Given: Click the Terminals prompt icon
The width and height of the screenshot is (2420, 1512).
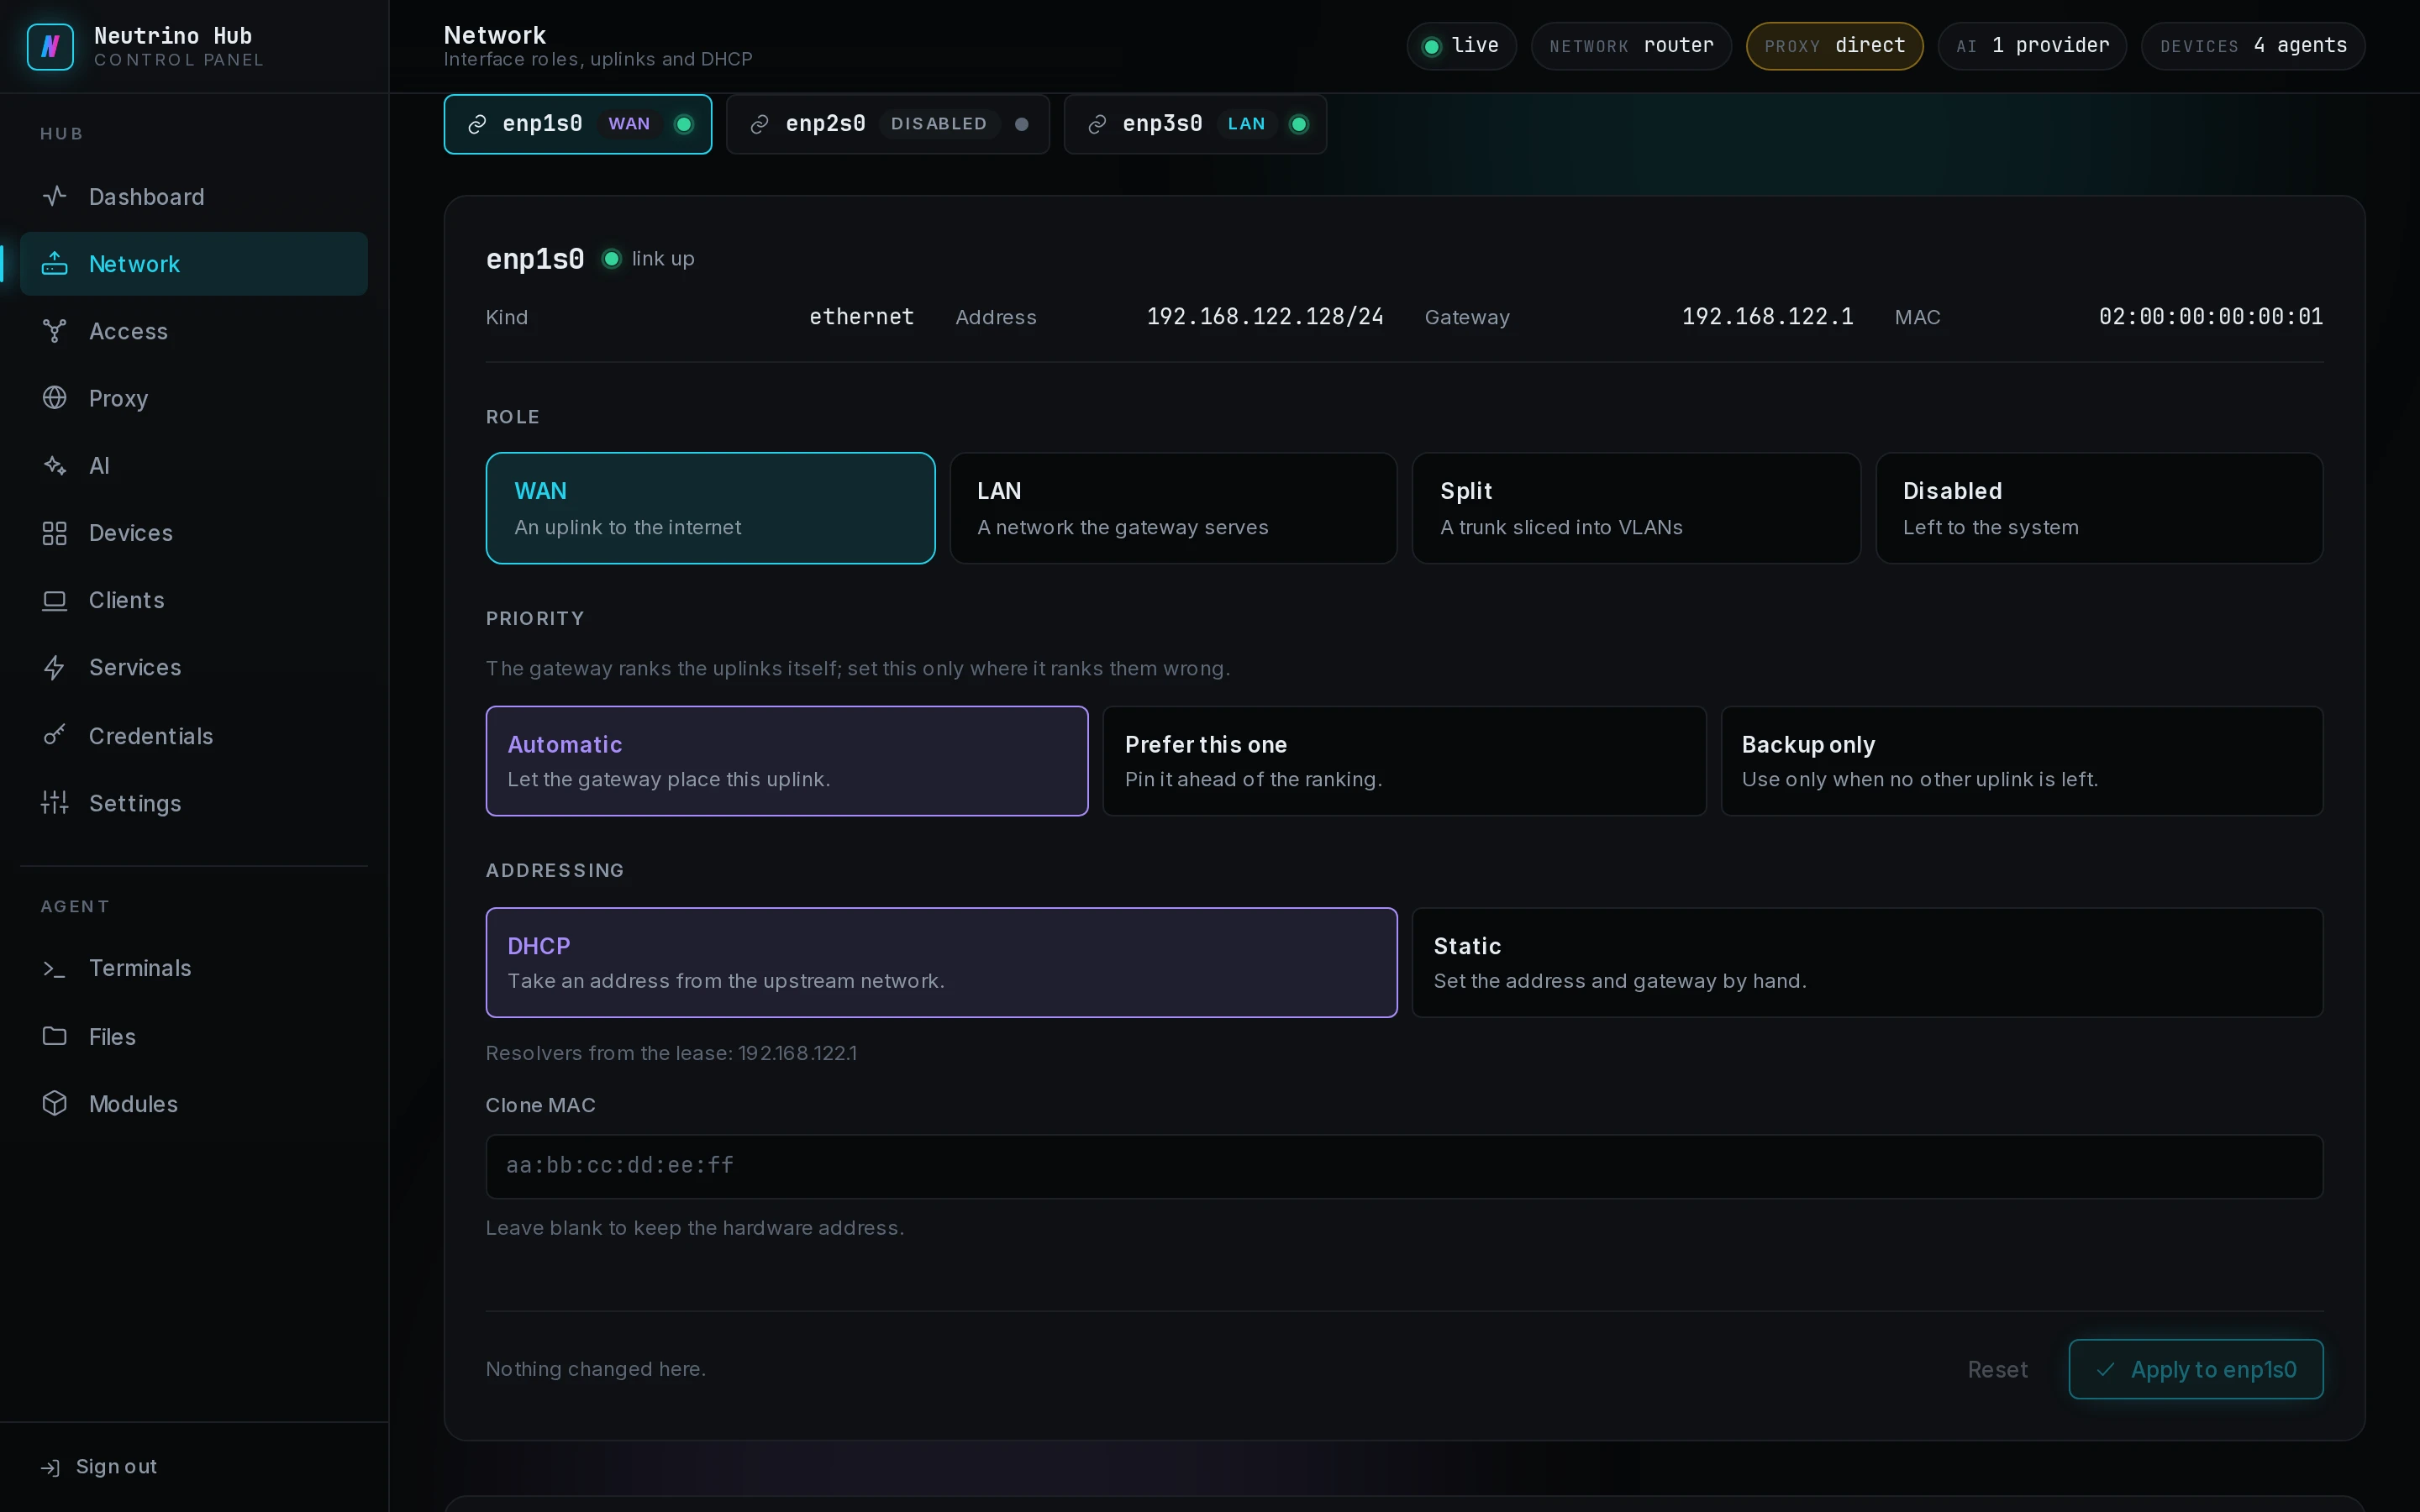Looking at the screenshot, I should pyautogui.click(x=55, y=968).
